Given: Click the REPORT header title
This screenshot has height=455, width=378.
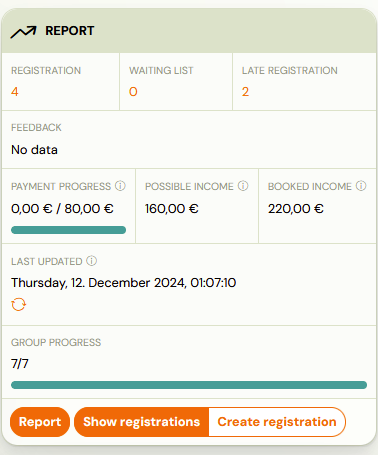Looking at the screenshot, I should pos(70,31).
